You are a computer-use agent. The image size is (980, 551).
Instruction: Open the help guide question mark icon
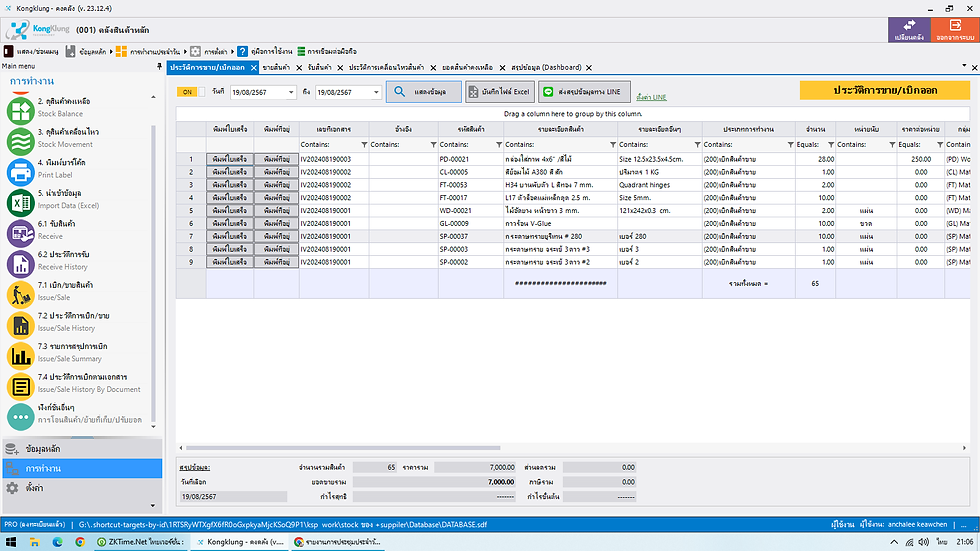coord(242,50)
